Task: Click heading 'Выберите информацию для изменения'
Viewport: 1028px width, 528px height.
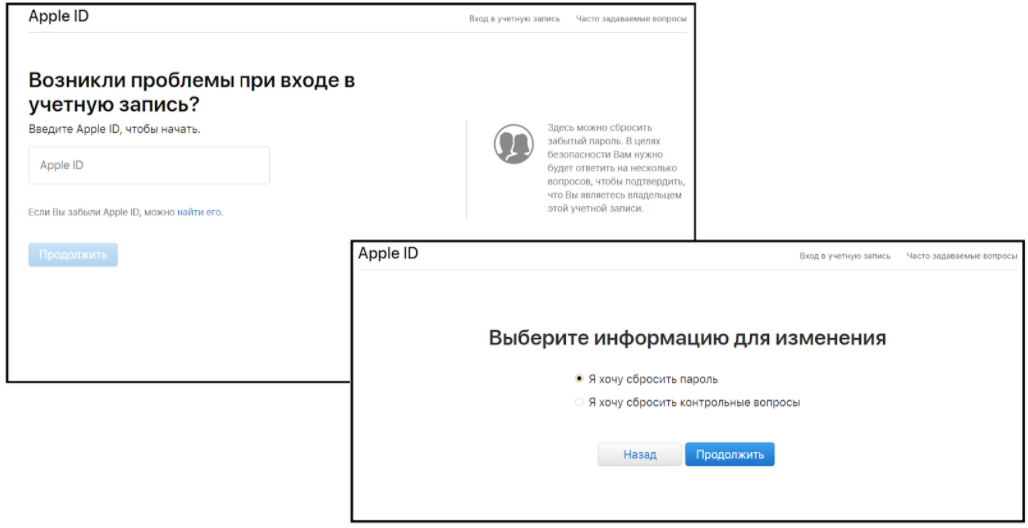Action: [687, 338]
